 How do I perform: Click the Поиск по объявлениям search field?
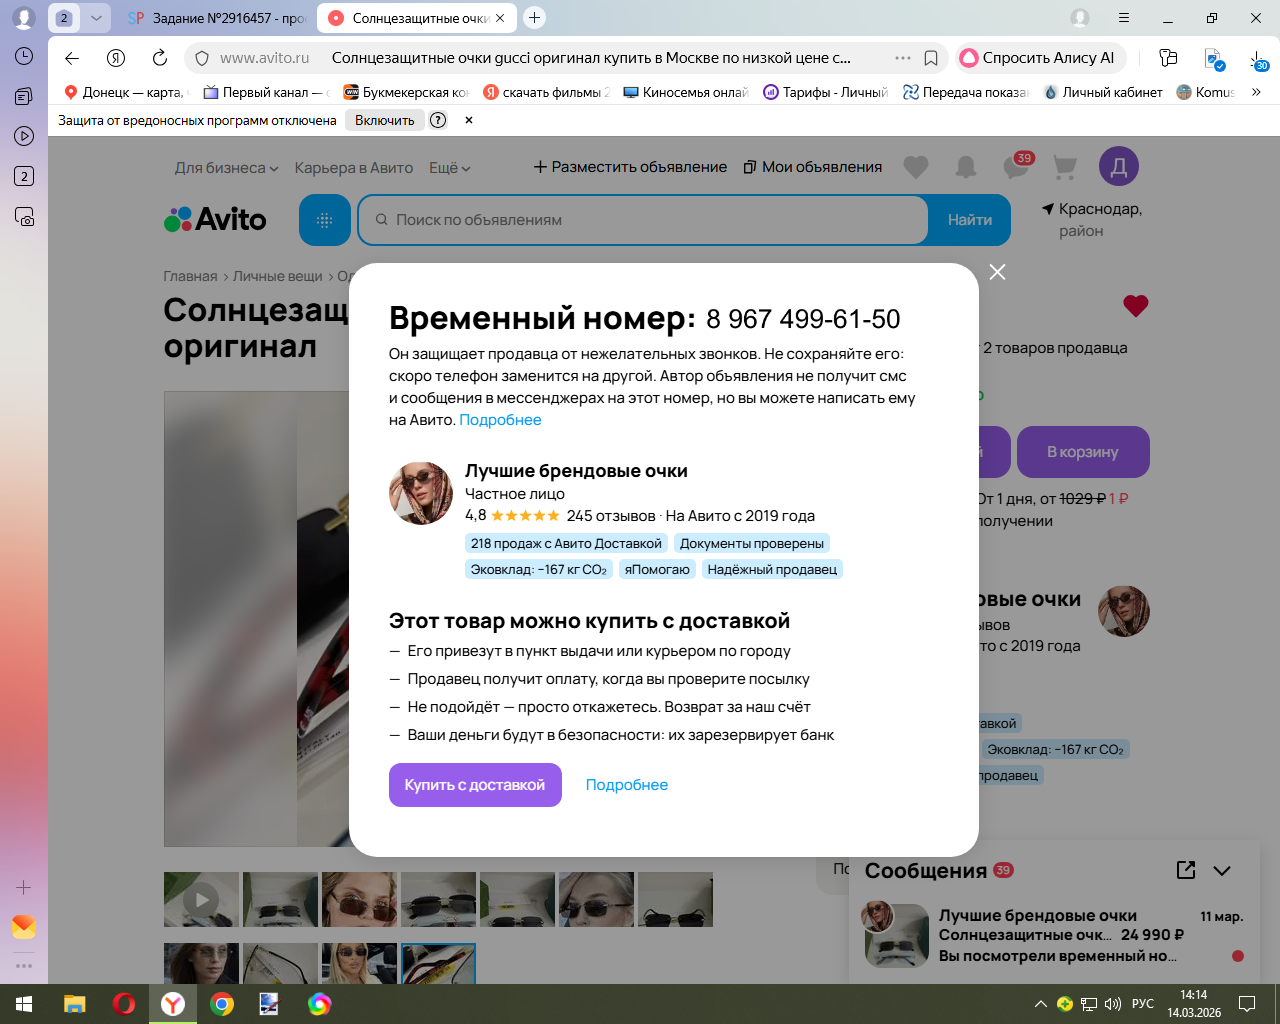pyautogui.click(x=643, y=220)
